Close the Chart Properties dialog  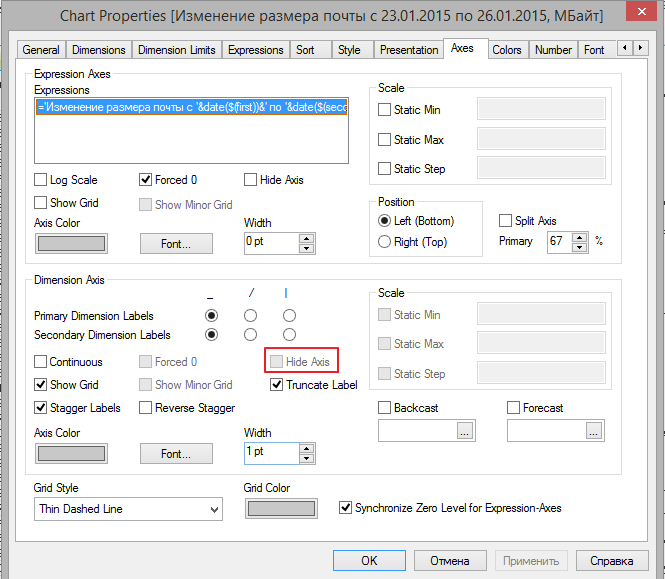642,11
